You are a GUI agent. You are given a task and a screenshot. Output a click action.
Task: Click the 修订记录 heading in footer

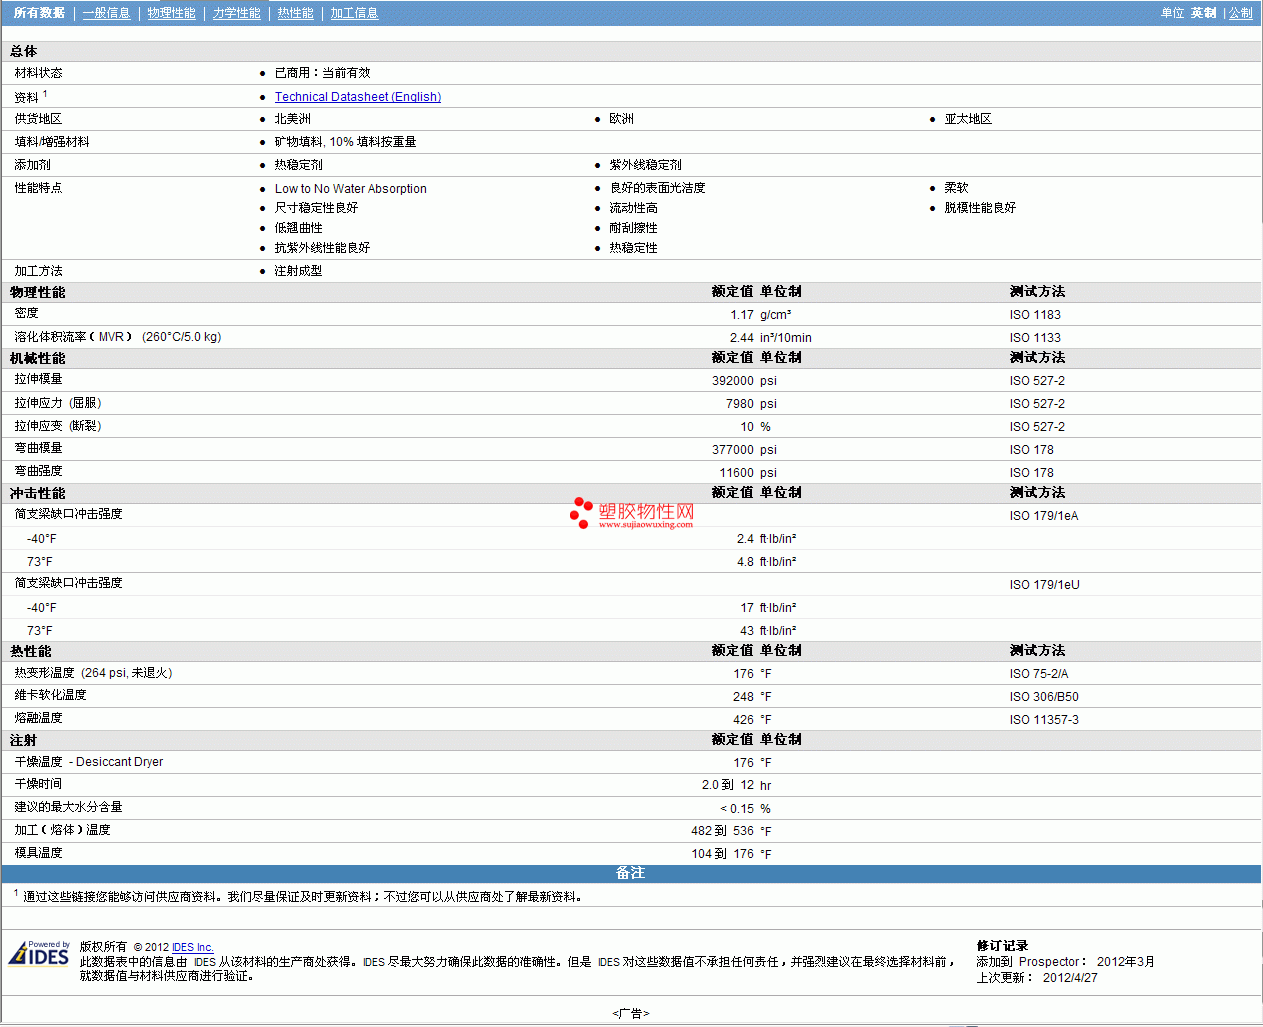coord(1002,946)
